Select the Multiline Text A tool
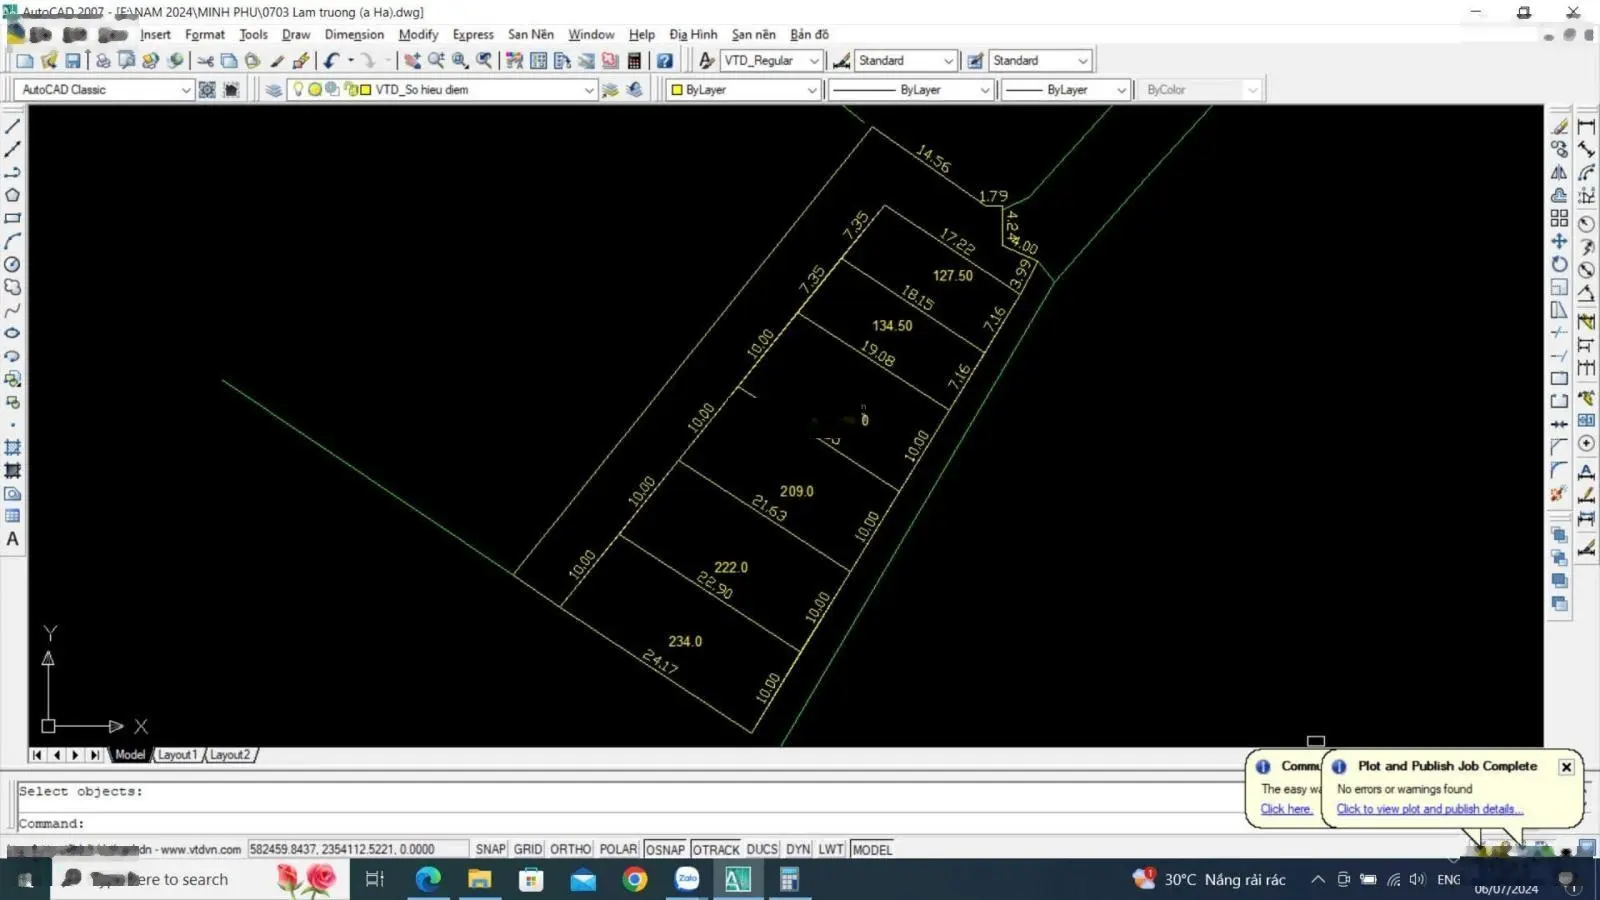Image resolution: width=1600 pixels, height=900 pixels. coord(13,539)
